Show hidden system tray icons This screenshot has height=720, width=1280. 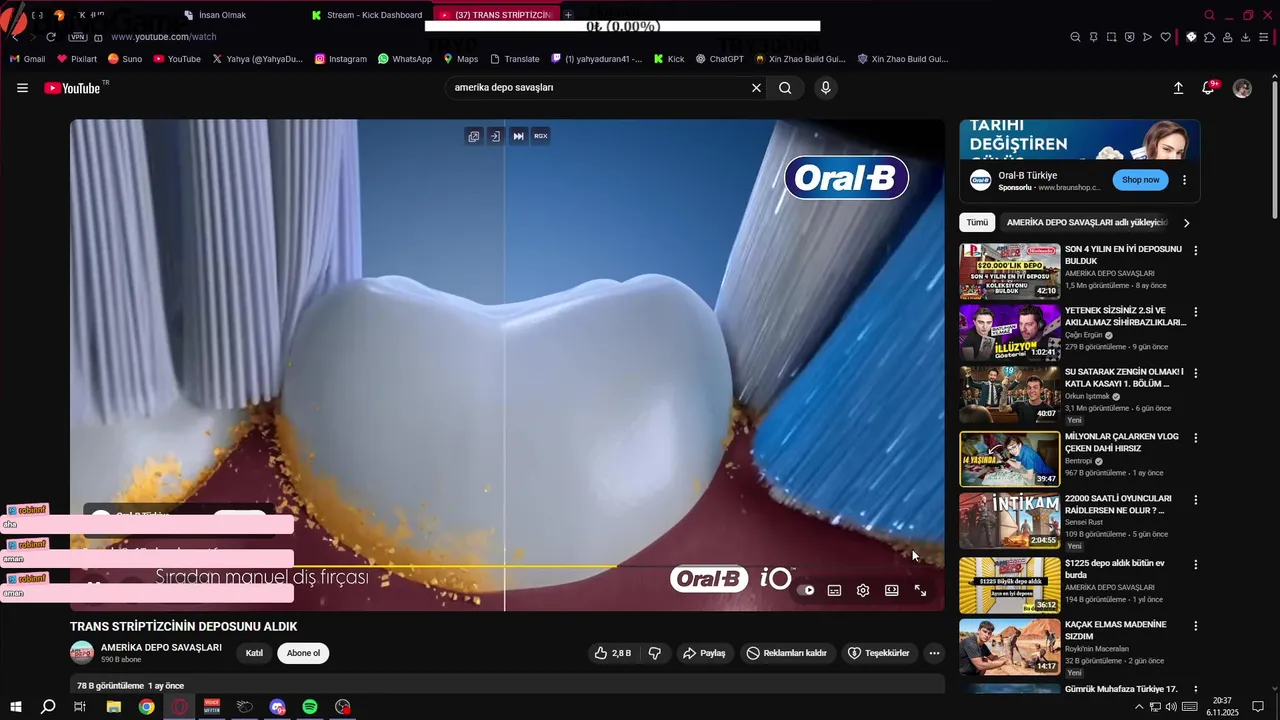[x=1138, y=707]
